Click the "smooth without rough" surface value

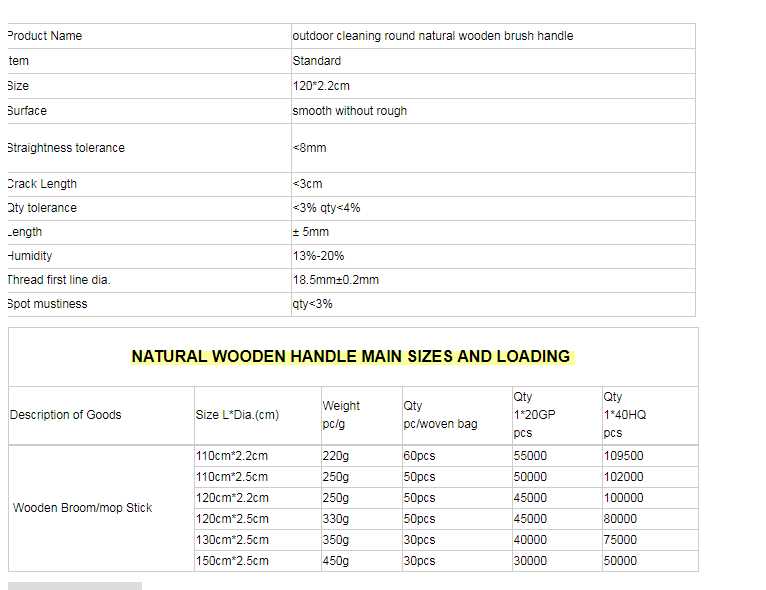[349, 111]
